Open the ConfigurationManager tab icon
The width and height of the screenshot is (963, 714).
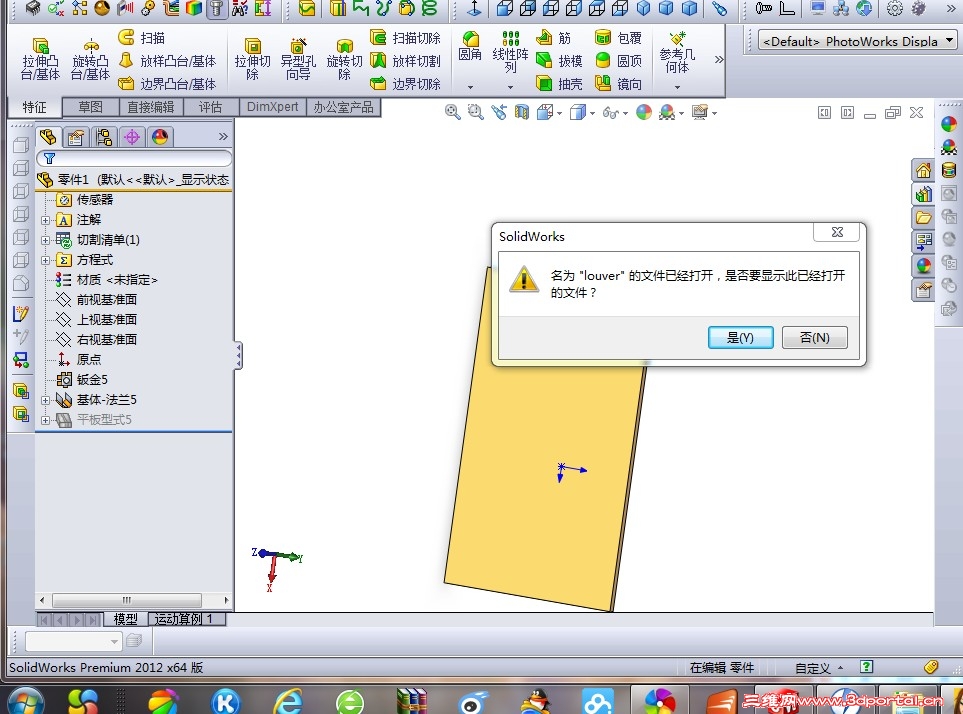104,137
